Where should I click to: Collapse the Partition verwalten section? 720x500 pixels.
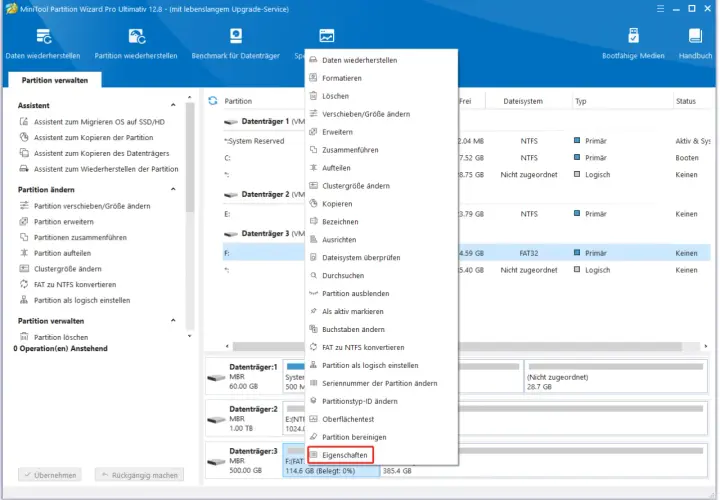tap(173, 320)
